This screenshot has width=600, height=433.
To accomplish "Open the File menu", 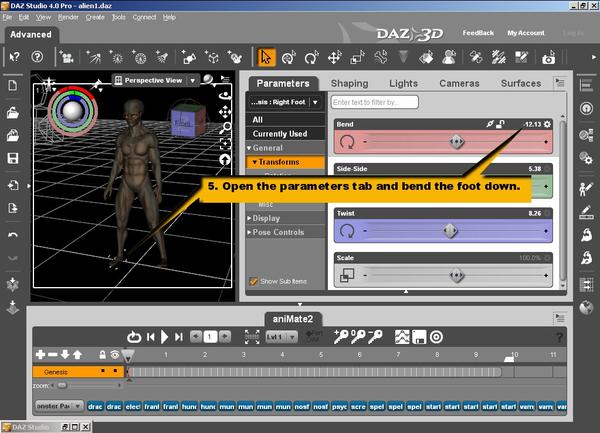I will (x=7, y=17).
